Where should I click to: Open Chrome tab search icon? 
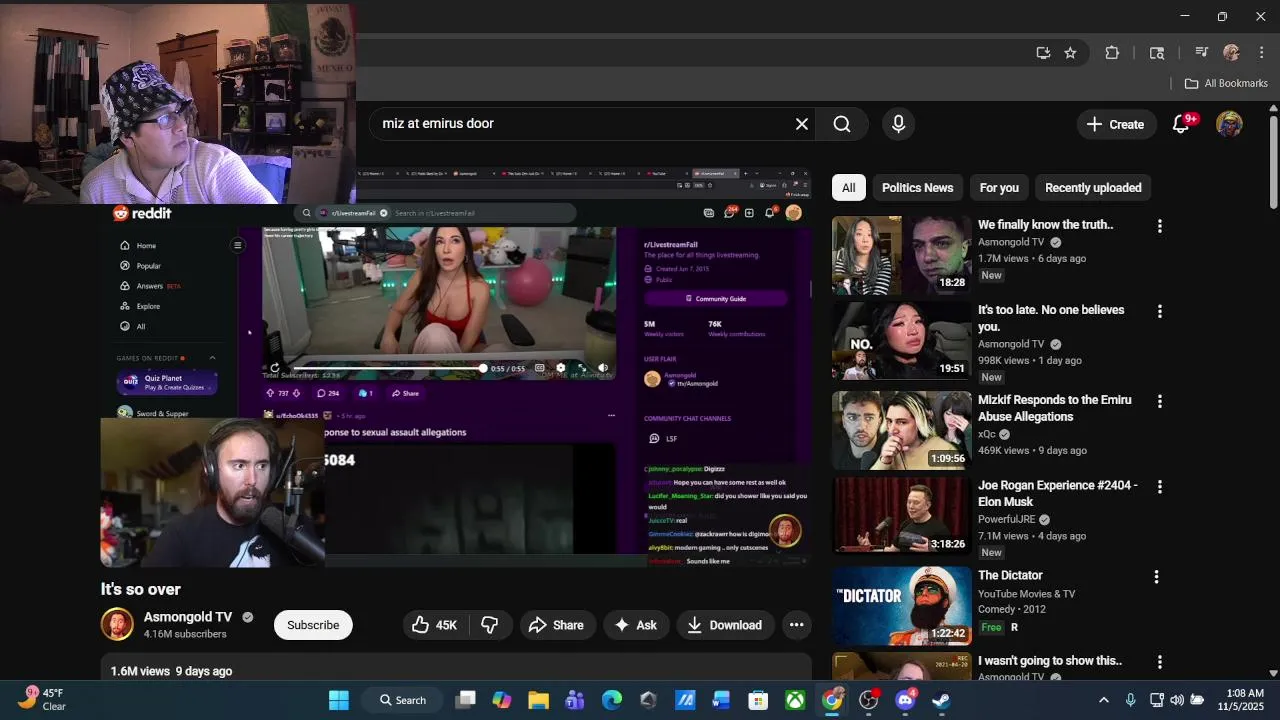tap(1157, 53)
